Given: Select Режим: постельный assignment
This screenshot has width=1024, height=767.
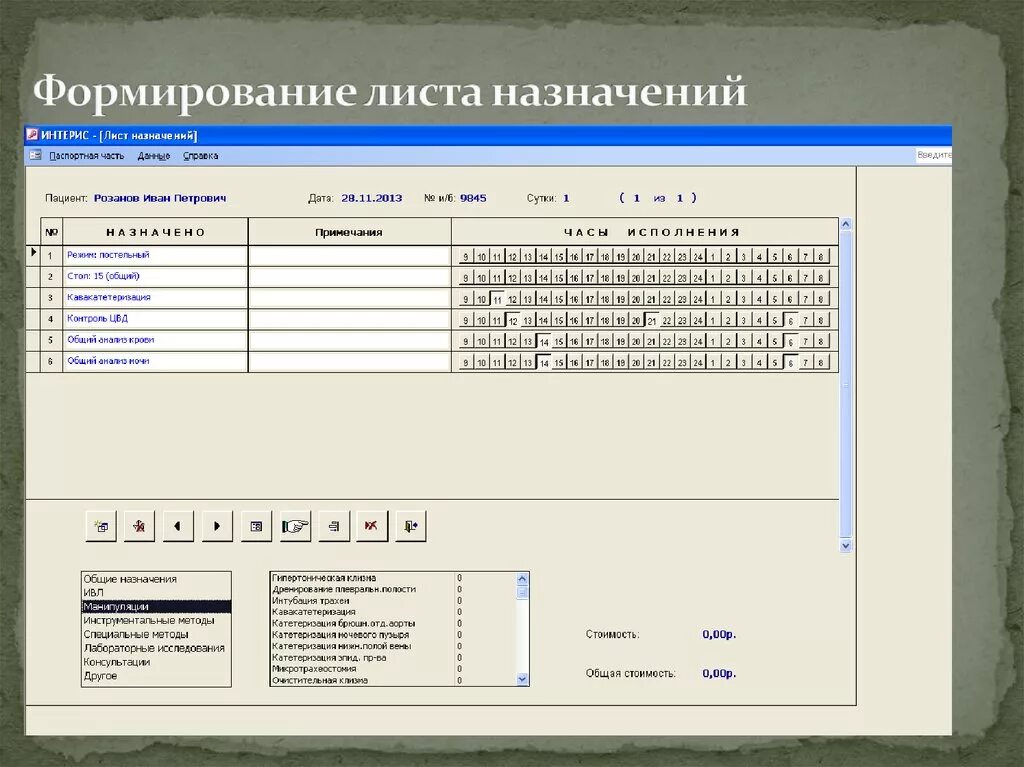Looking at the screenshot, I should point(155,255).
